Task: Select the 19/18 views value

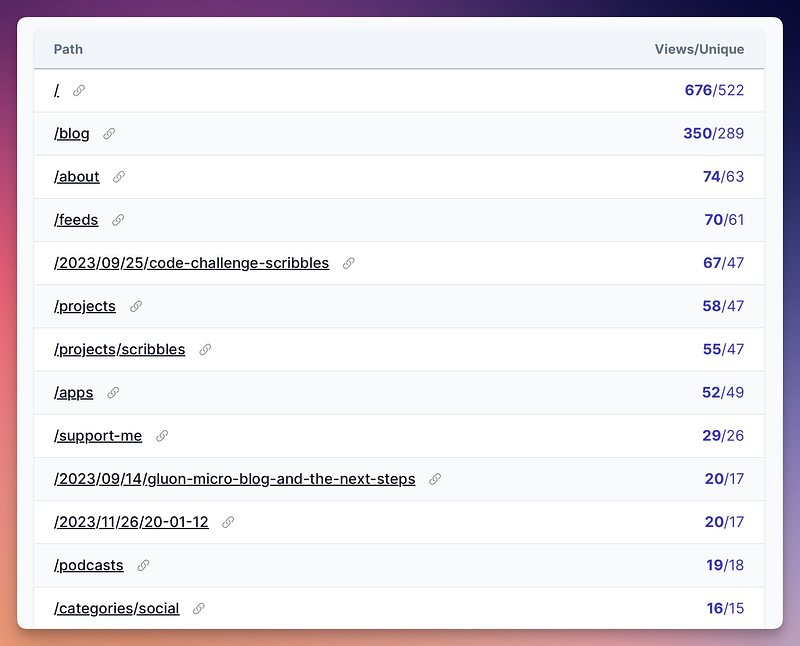Action: coord(725,565)
